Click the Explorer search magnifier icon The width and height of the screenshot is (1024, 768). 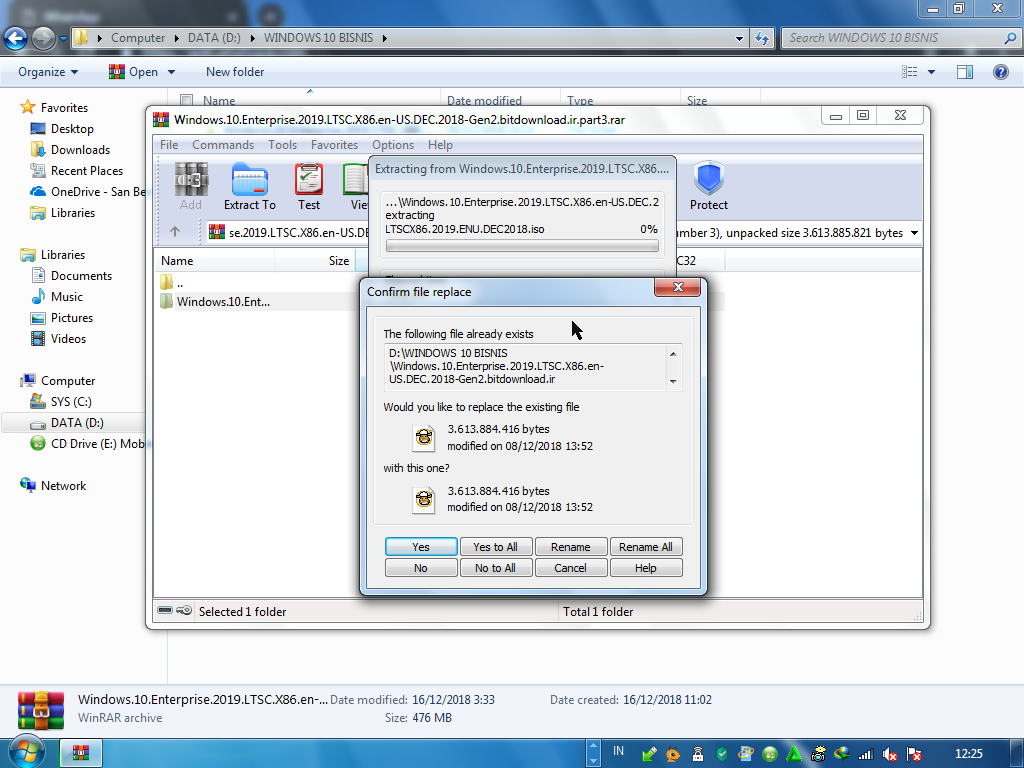click(1010, 39)
